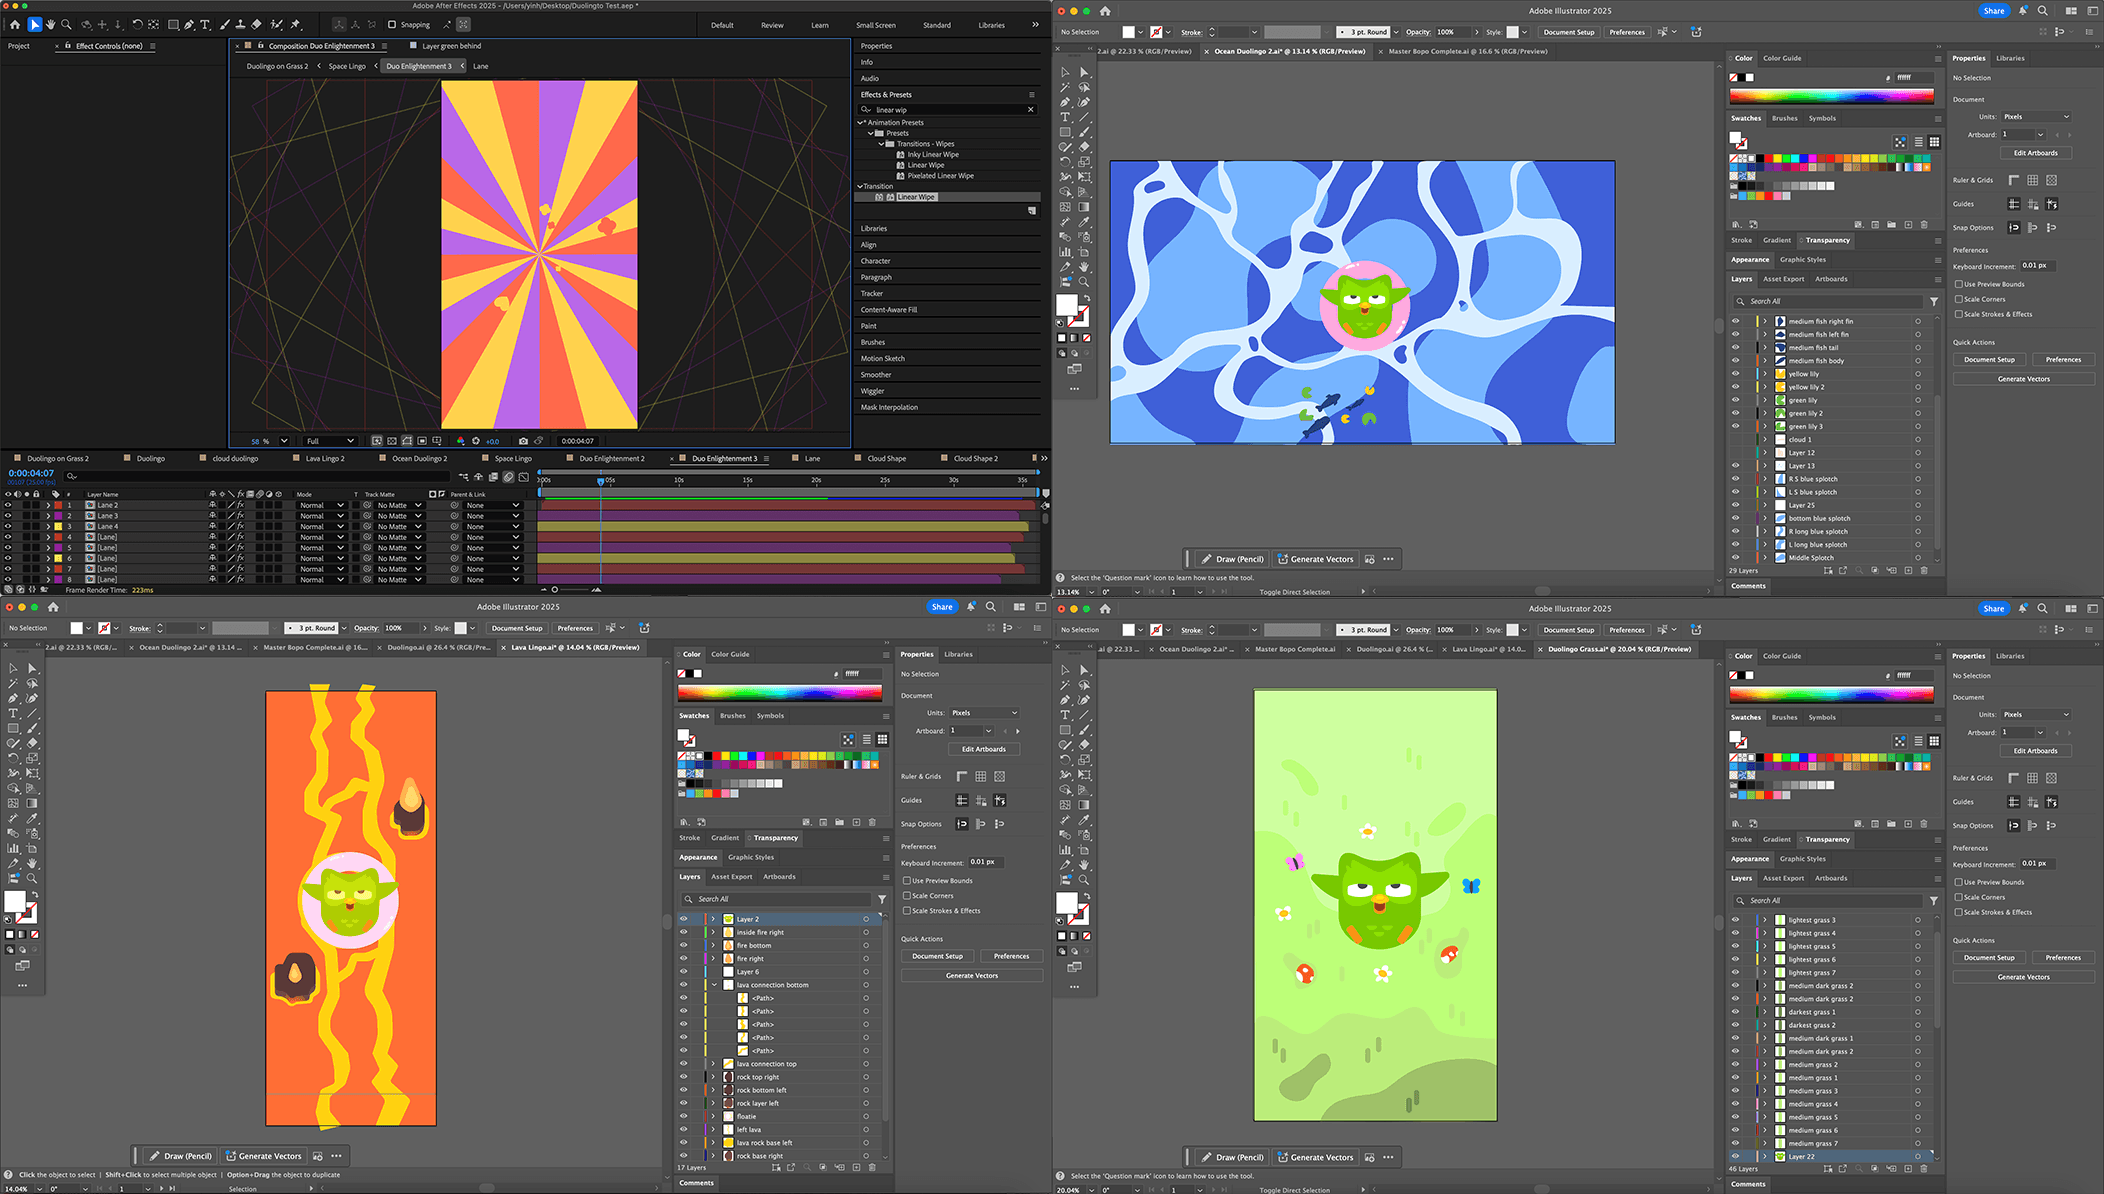The width and height of the screenshot is (2104, 1194).
Task: Click the Home icon in After Effects
Action: 15,24
